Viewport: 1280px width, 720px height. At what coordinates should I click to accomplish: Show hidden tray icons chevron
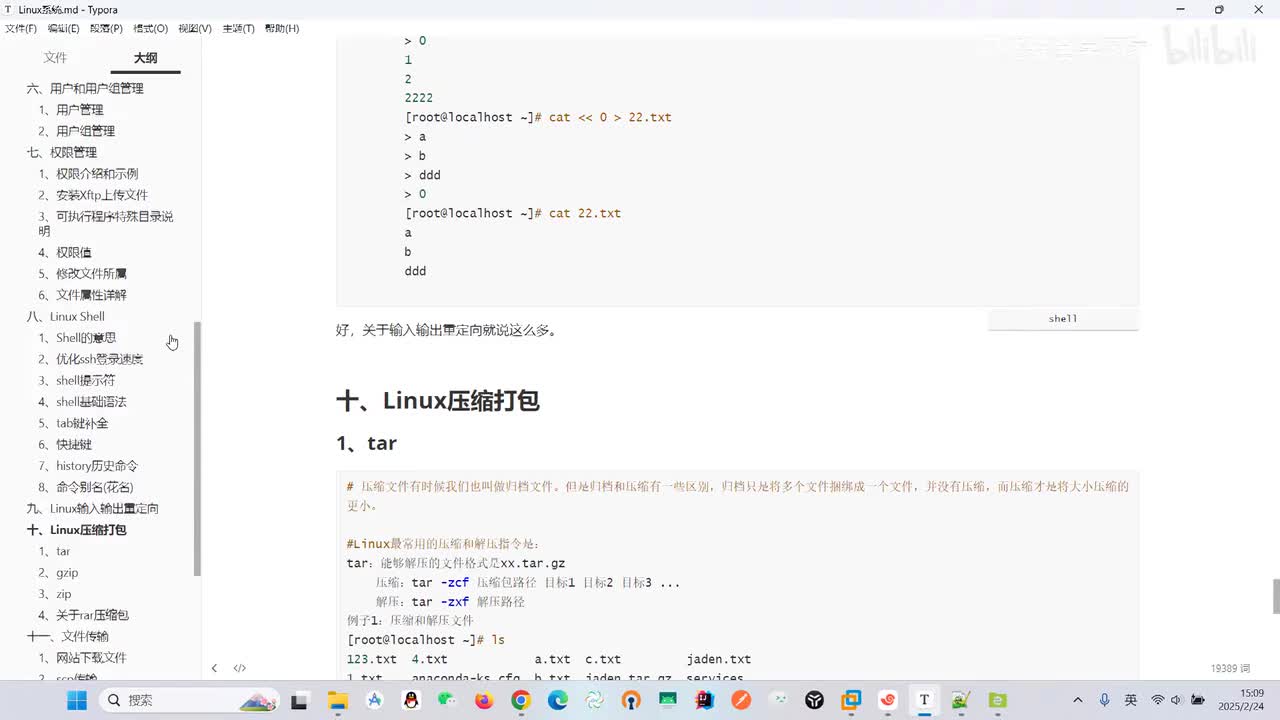(x=1077, y=700)
